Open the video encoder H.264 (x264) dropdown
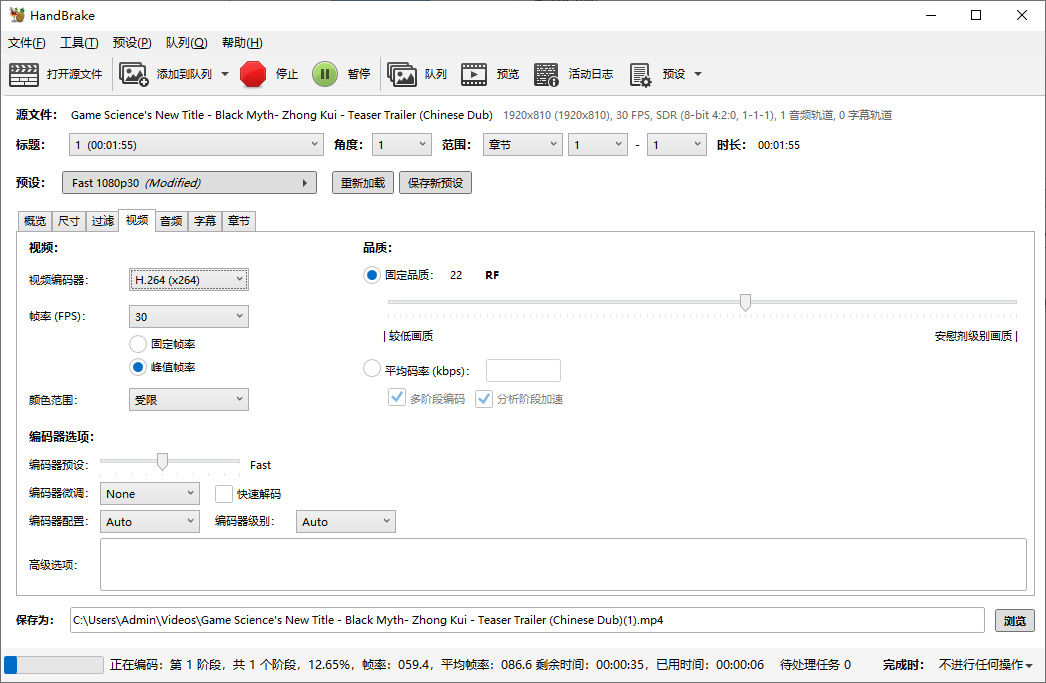The width and height of the screenshot is (1046, 683). click(189, 279)
